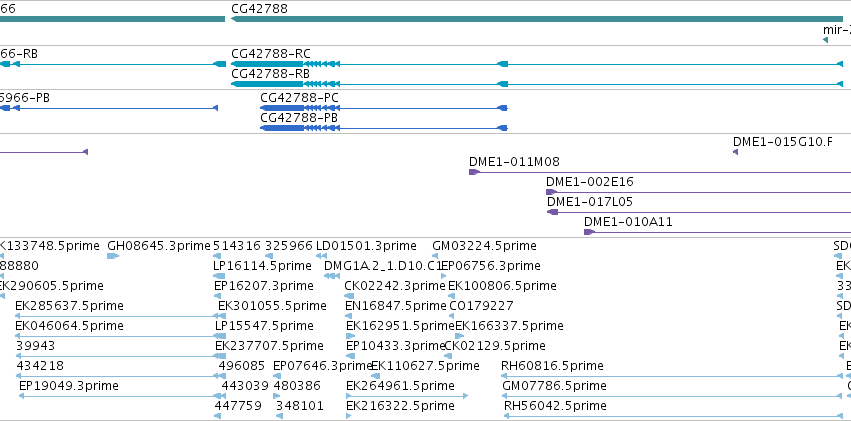851x421 pixels.
Task: Select the EK166337.5prime label
Action: (509, 326)
